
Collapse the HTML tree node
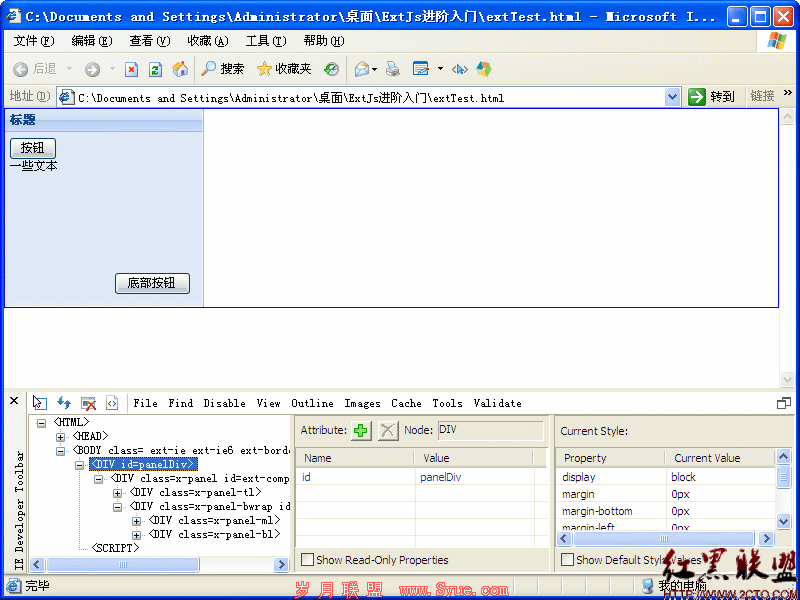click(x=42, y=423)
